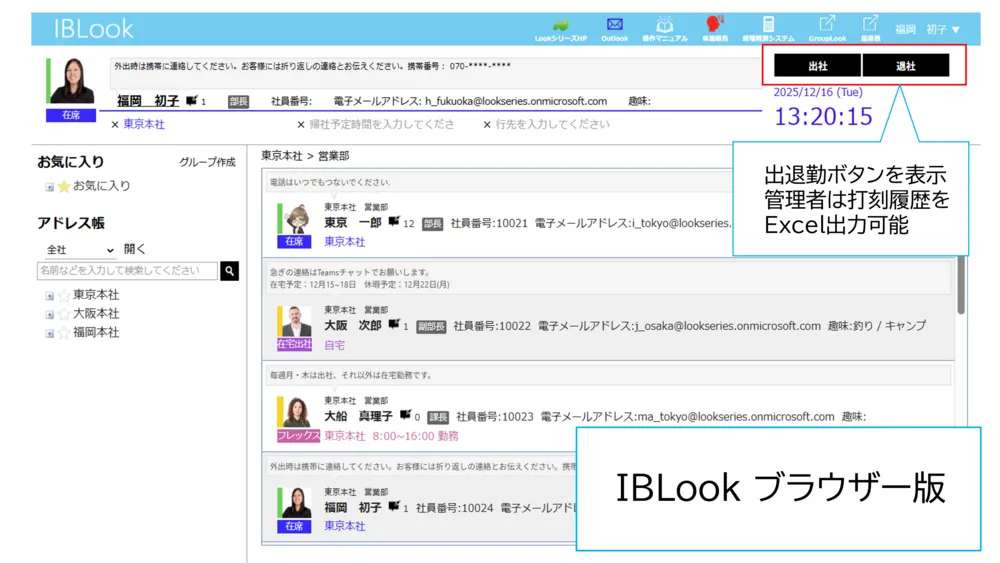The image size is (1000, 563).
Task: Click the message flag beside 大阪 次郎
Action: pyautogui.click(x=393, y=325)
